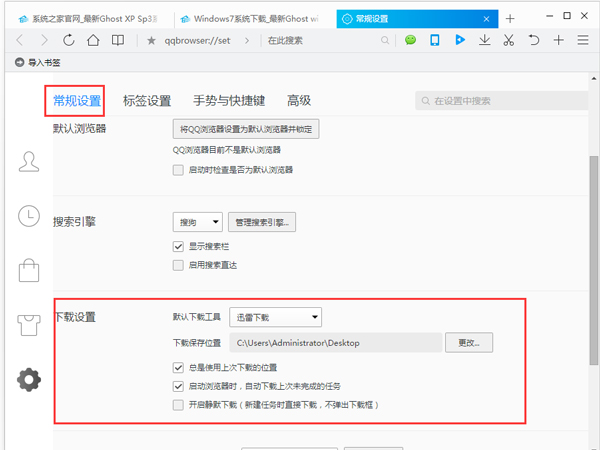Open the 搜狗 search engine dropdown
The height and width of the screenshot is (450, 600).
tap(198, 222)
